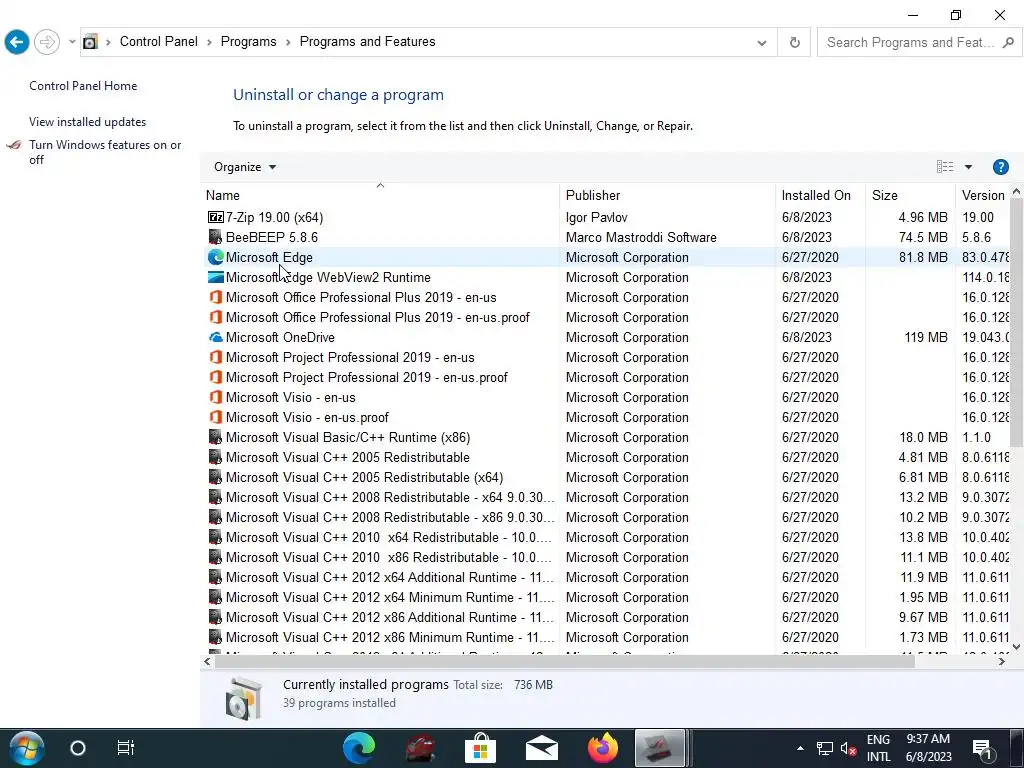
Task: Click the search magnifier icon
Action: (x=1008, y=42)
